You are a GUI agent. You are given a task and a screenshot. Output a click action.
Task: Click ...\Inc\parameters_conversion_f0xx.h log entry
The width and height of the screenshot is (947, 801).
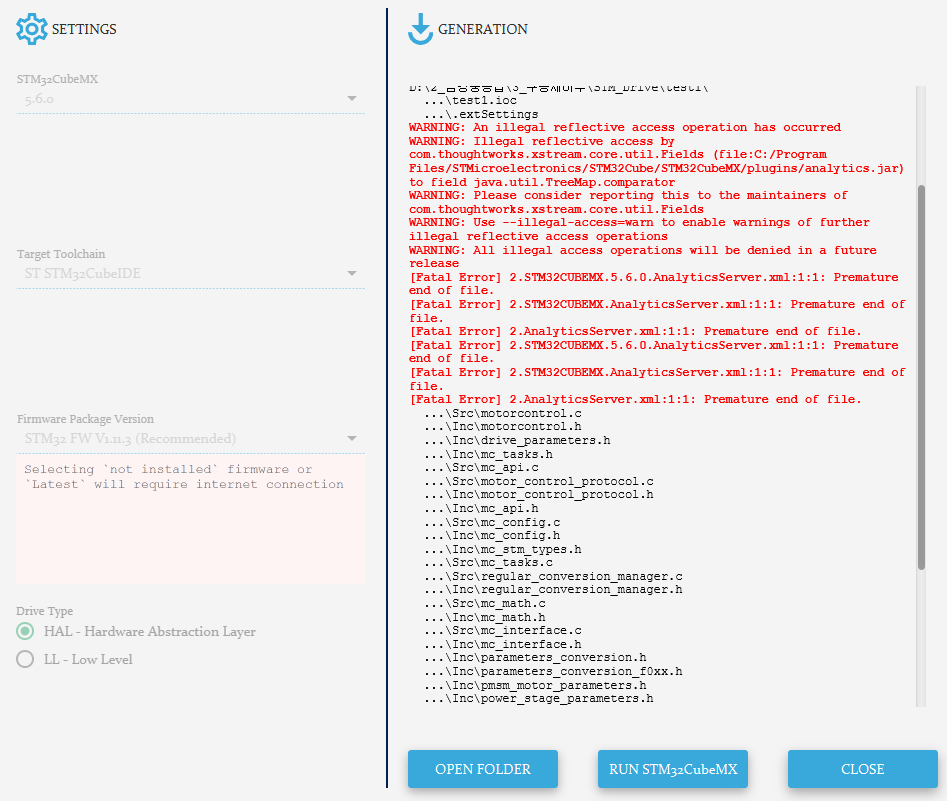[553, 672]
